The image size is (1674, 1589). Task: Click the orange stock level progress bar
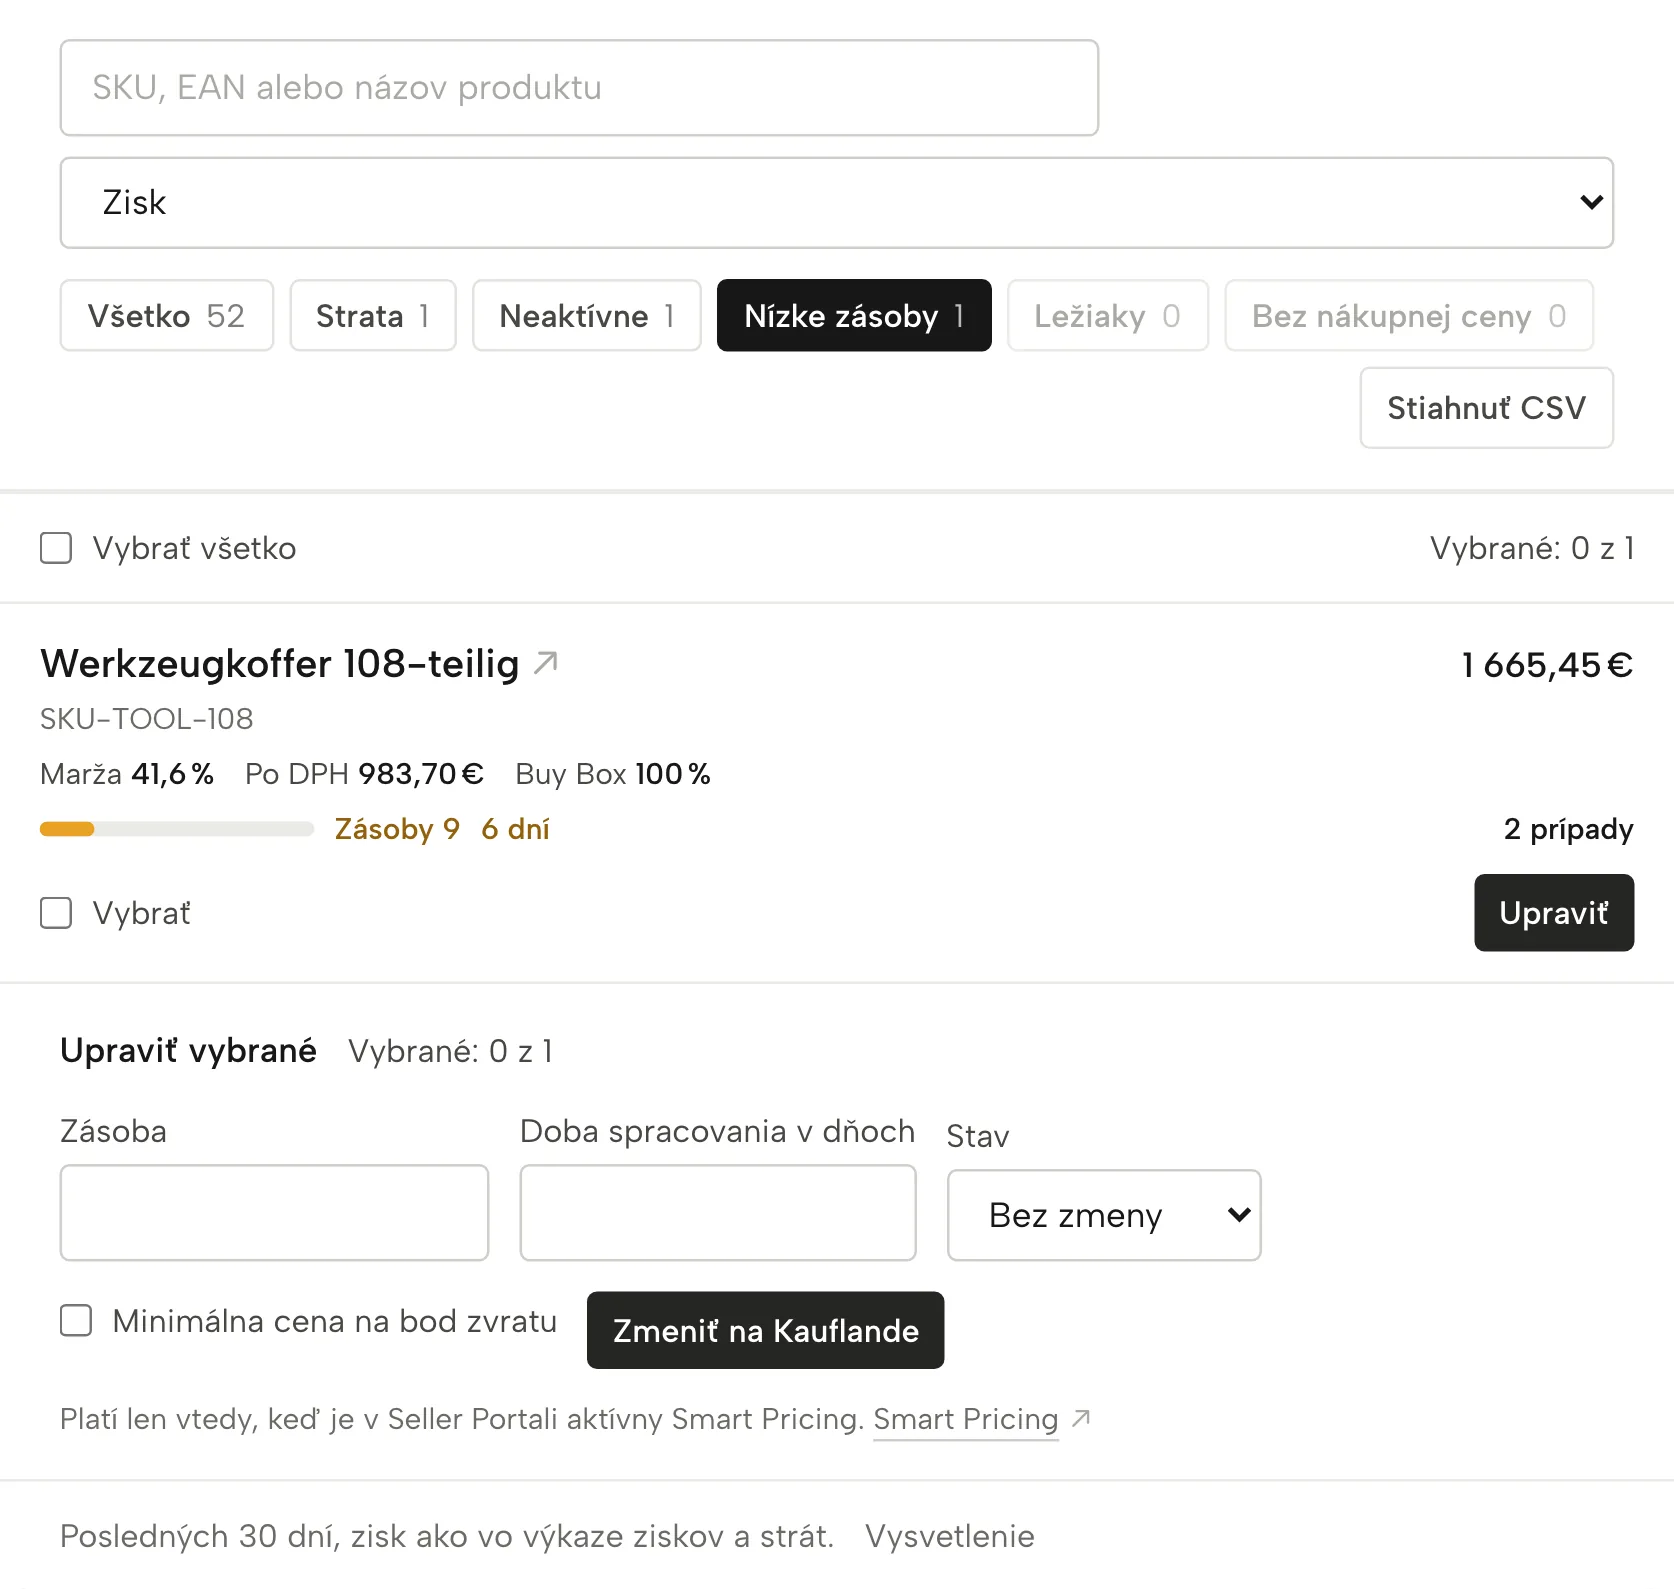pos(177,829)
